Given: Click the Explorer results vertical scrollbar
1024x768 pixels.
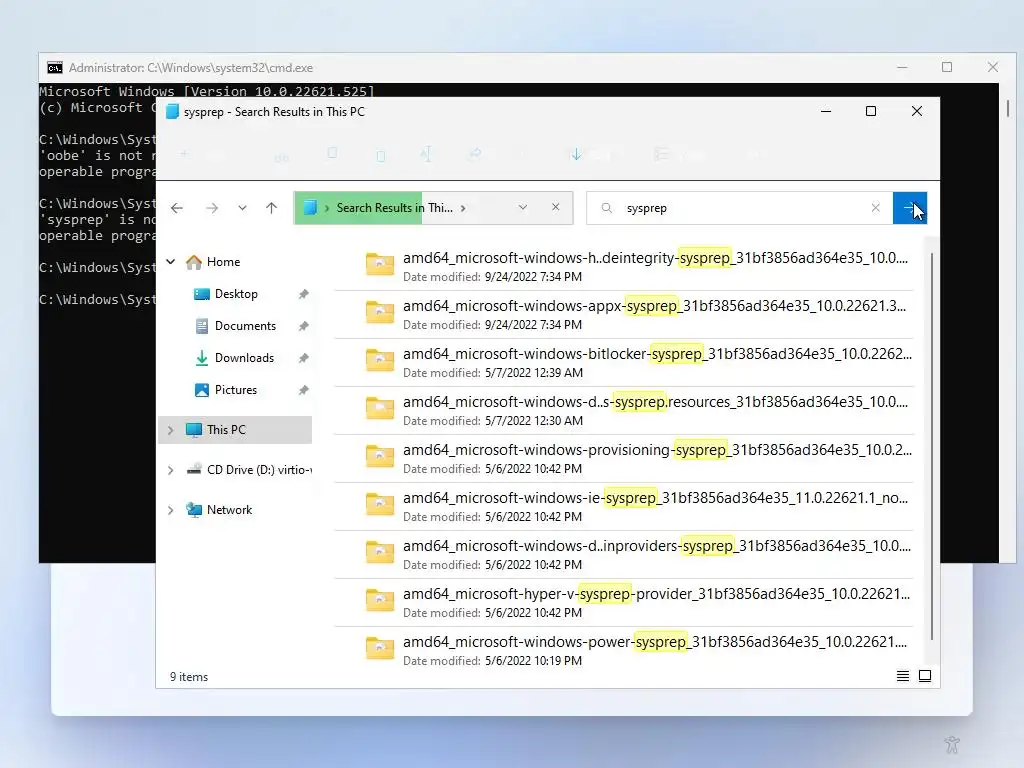Looking at the screenshot, I should click(932, 445).
